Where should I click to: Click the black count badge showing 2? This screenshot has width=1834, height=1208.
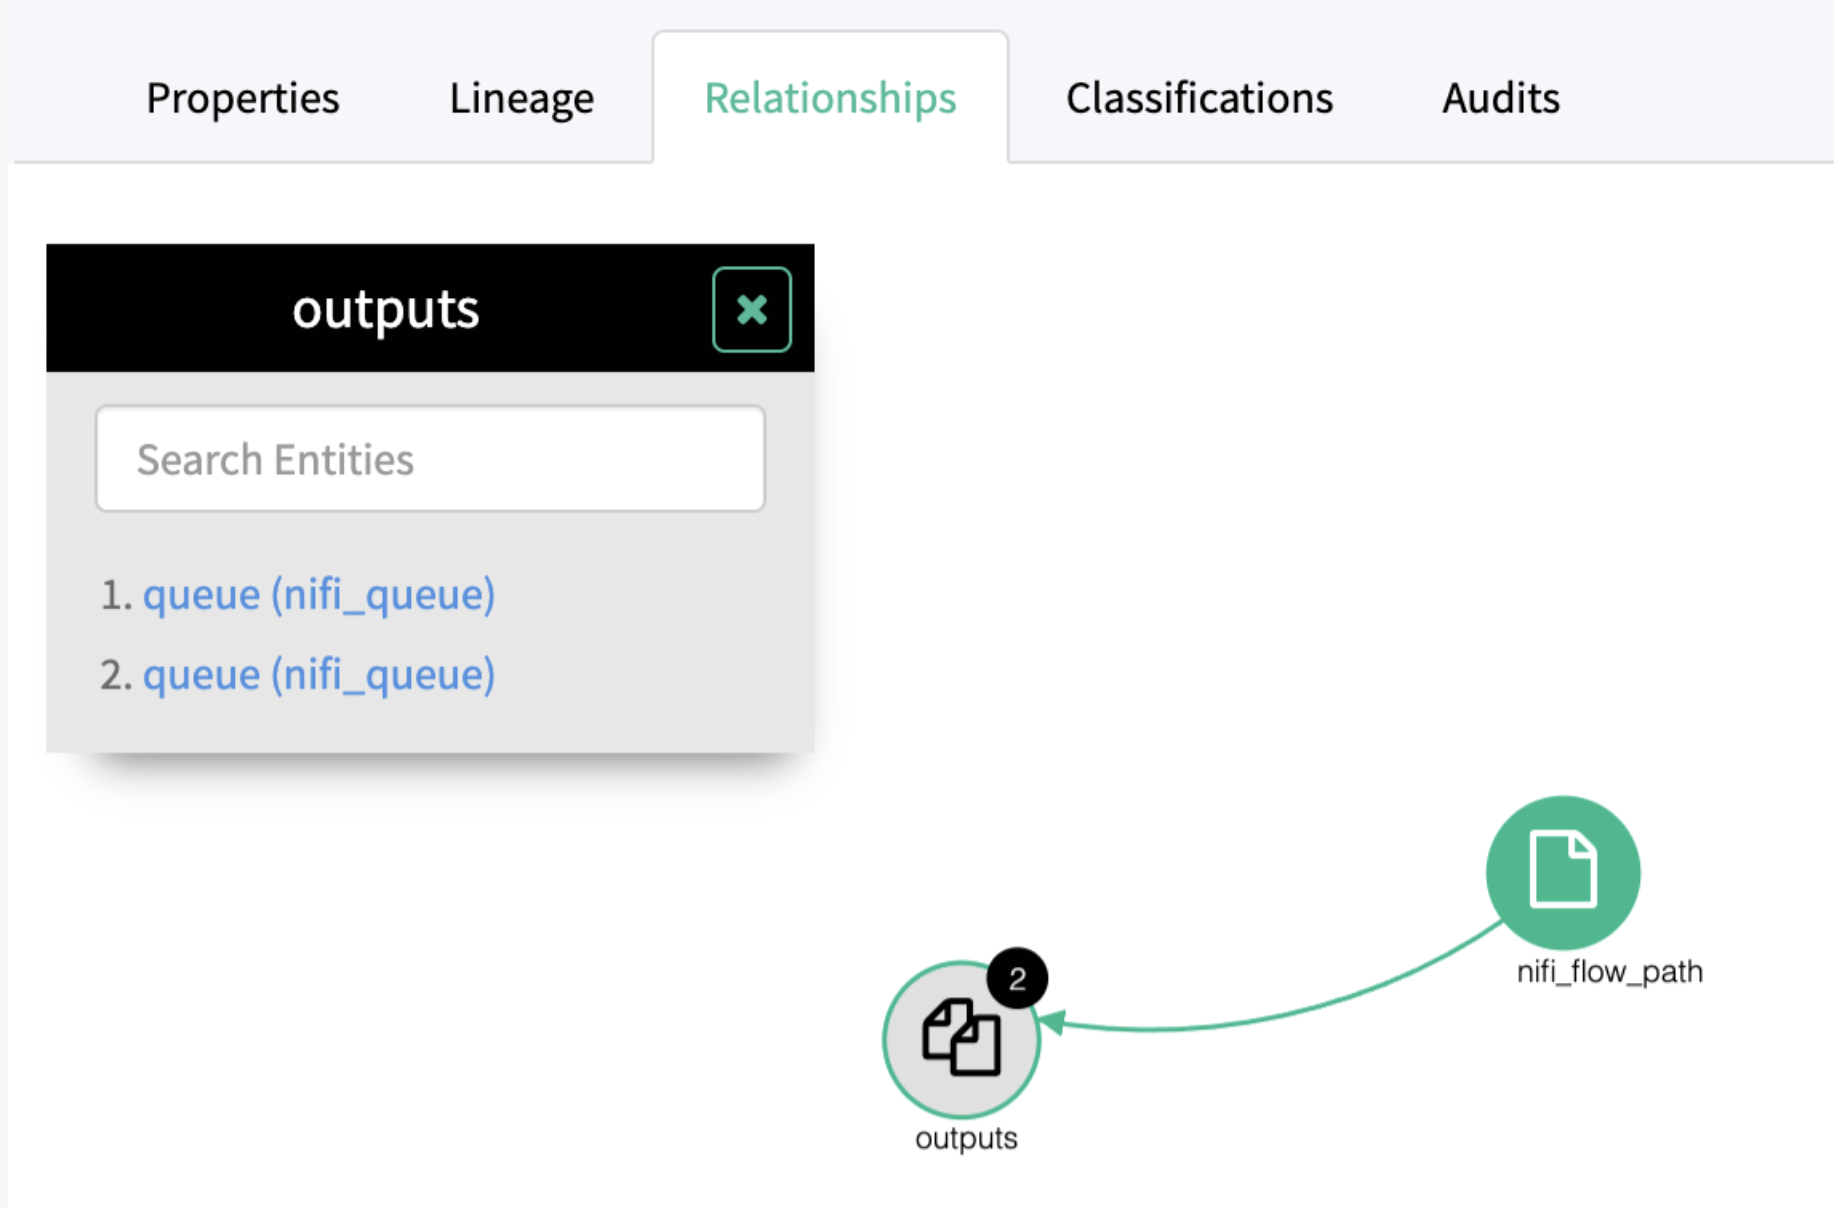[x=1017, y=978]
